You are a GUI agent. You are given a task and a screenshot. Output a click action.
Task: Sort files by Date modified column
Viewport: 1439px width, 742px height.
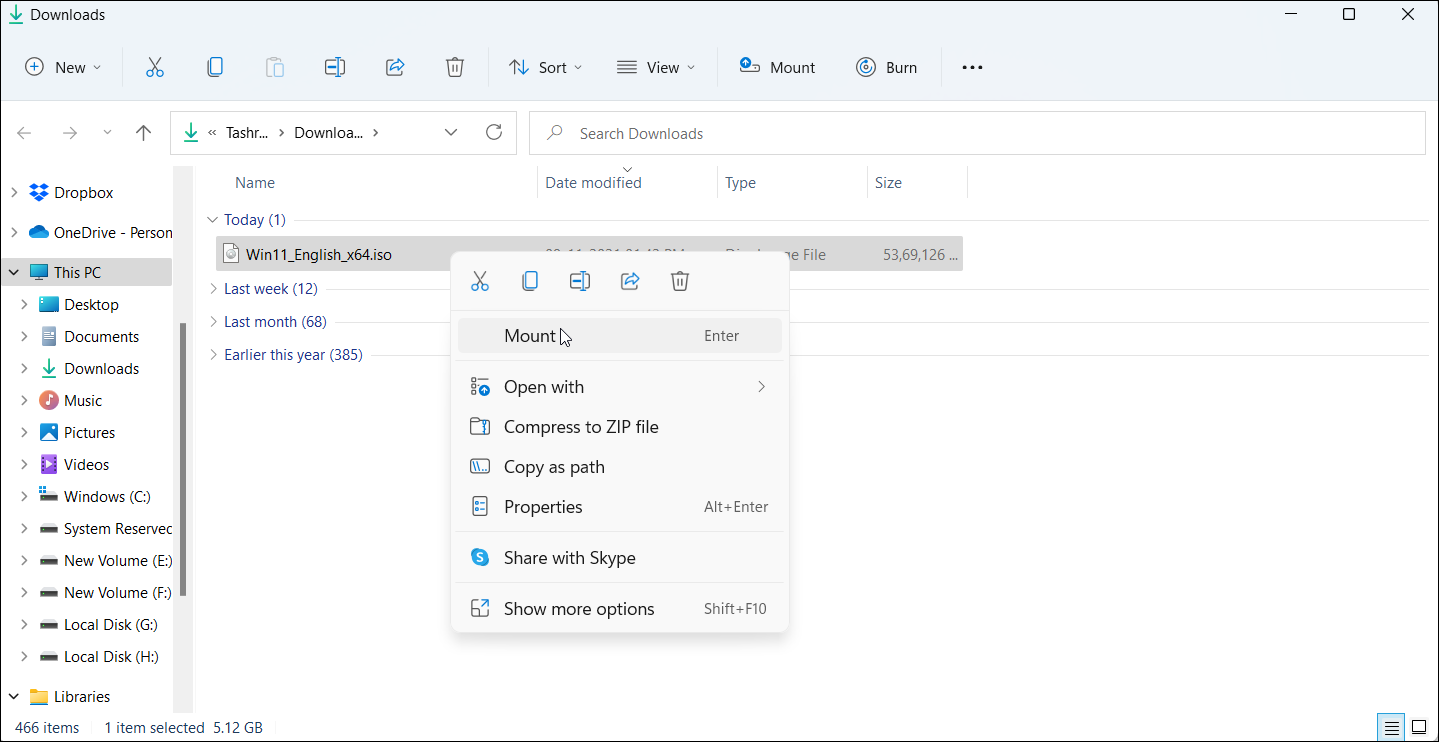tap(593, 183)
